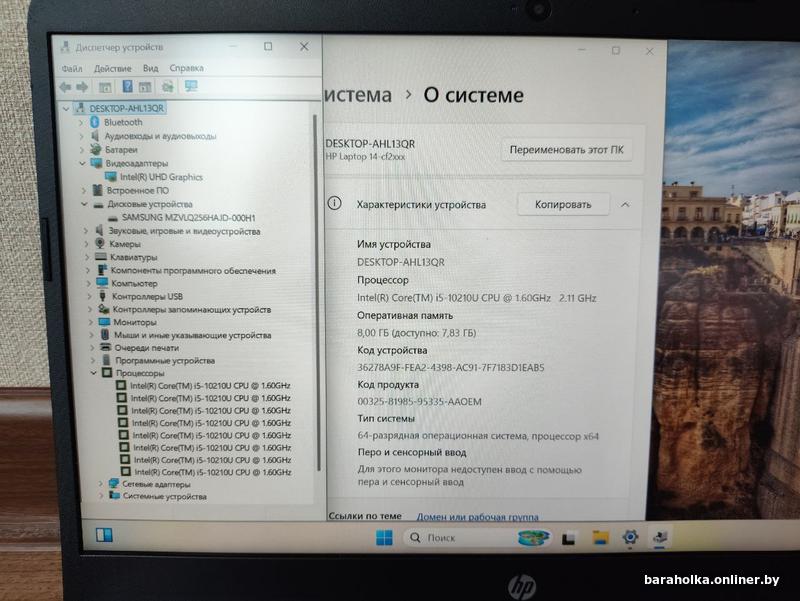
Task: Expand the Bluetooth tree node
Action: [81, 122]
